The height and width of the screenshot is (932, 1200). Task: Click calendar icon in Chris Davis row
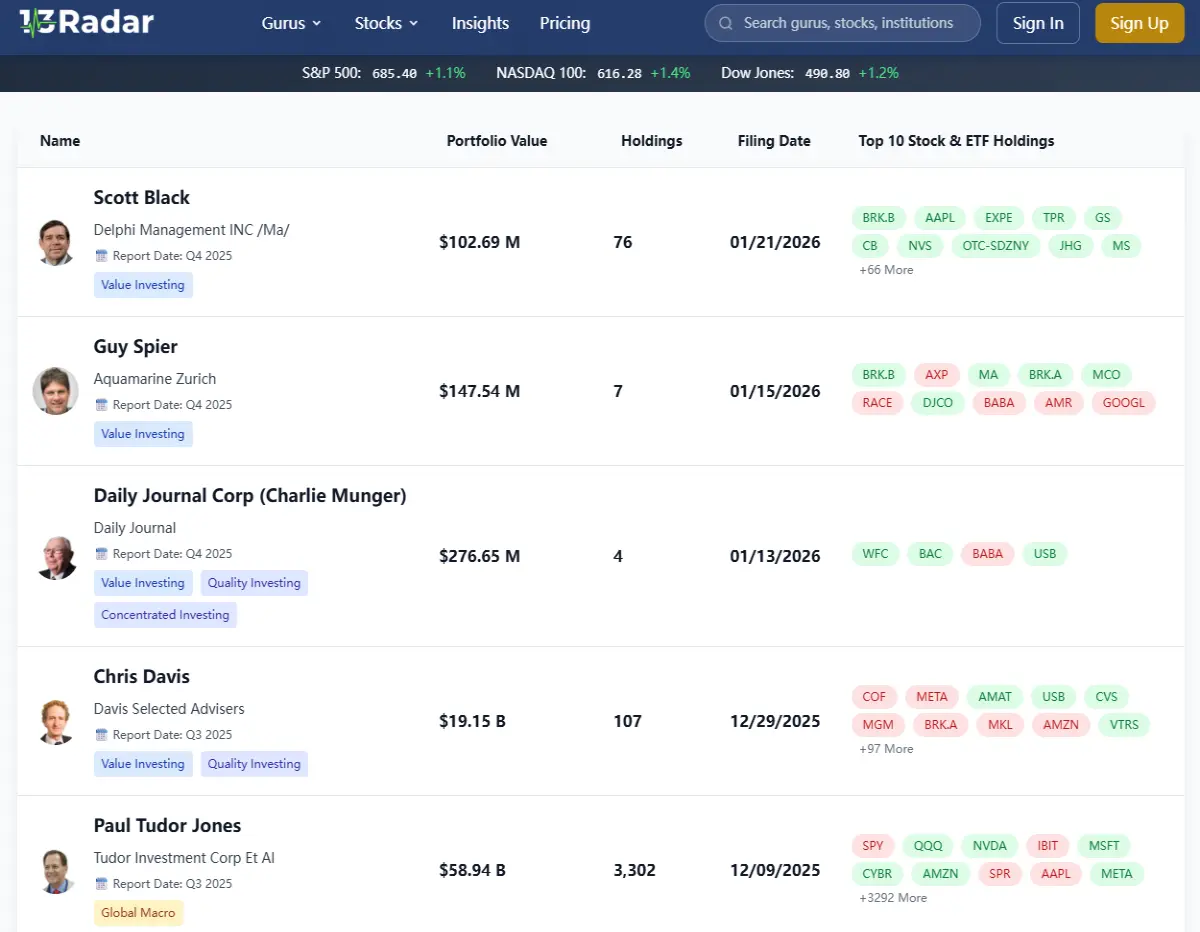coord(101,735)
